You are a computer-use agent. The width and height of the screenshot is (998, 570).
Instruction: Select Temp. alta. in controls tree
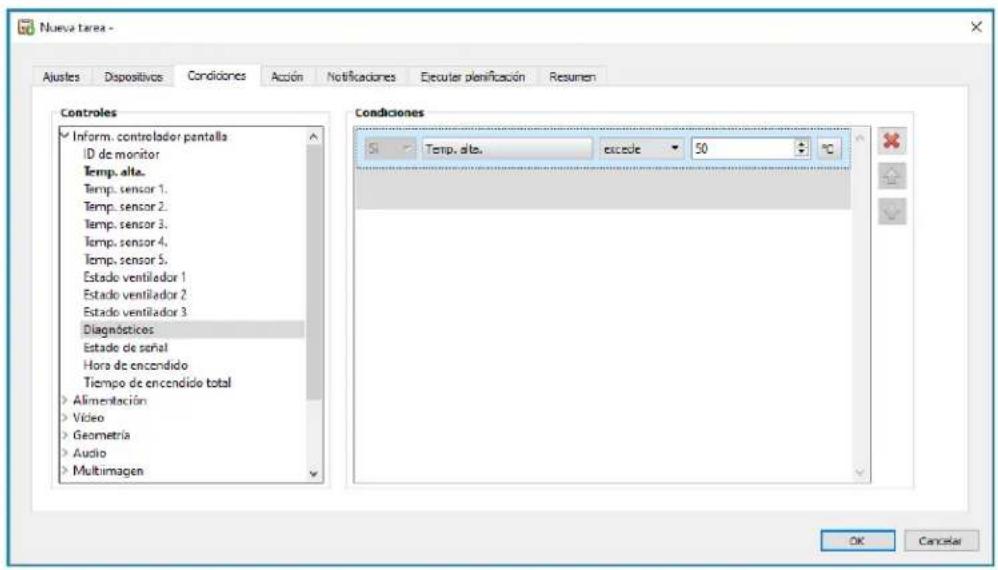115,172
